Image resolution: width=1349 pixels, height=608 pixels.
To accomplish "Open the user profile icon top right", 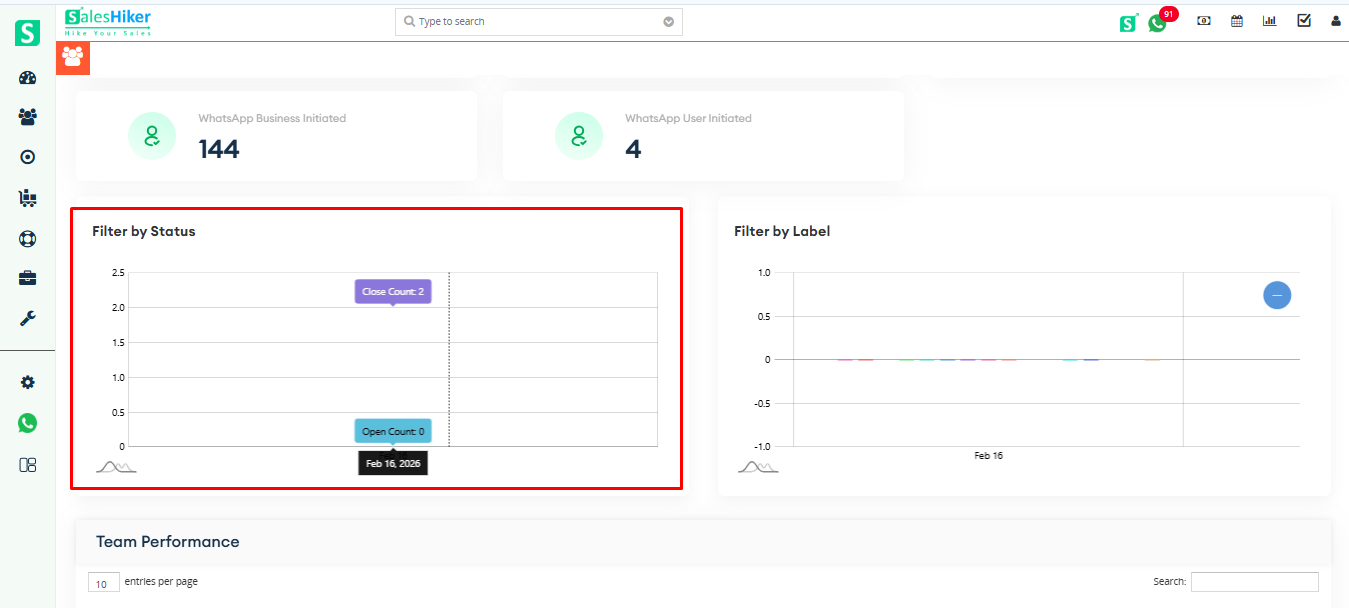I will point(1336,20).
